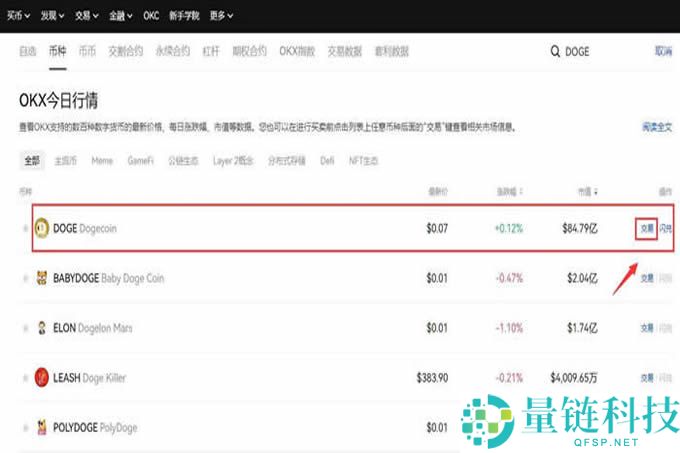
Task: Click the POLYDOGE PolyDoge name
Action: 95,428
